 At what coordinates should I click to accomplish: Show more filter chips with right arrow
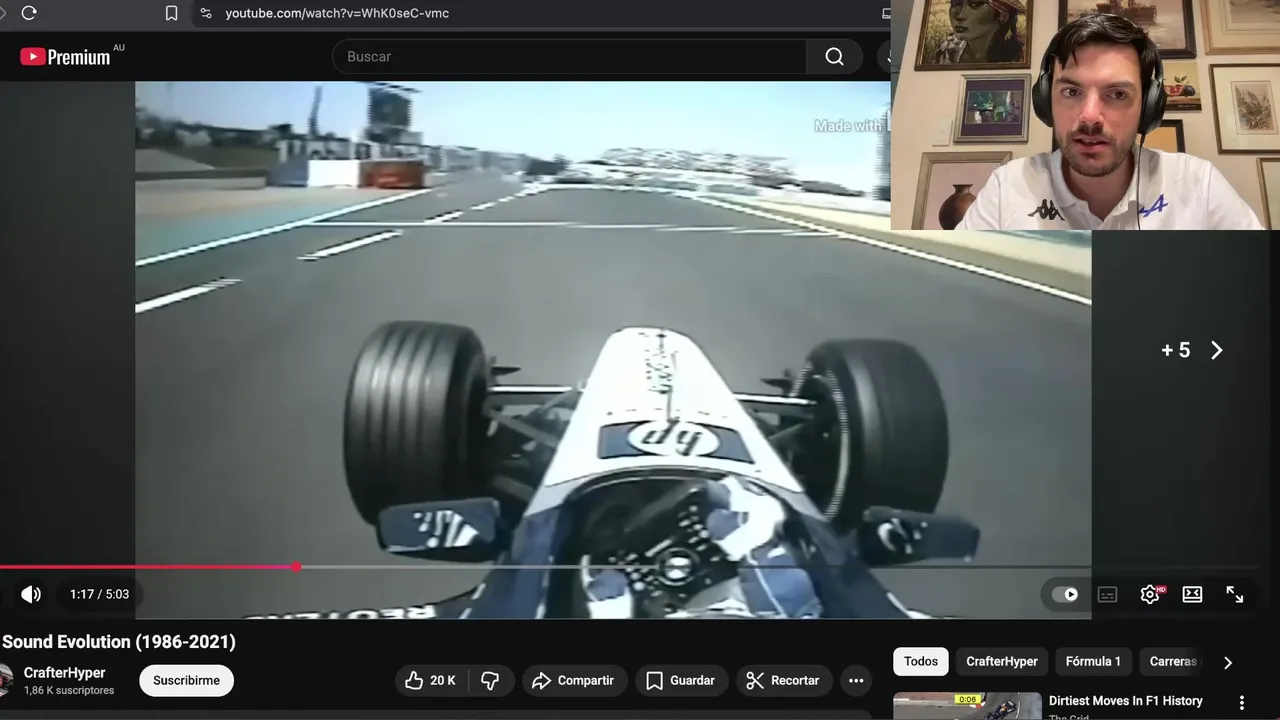1228,662
